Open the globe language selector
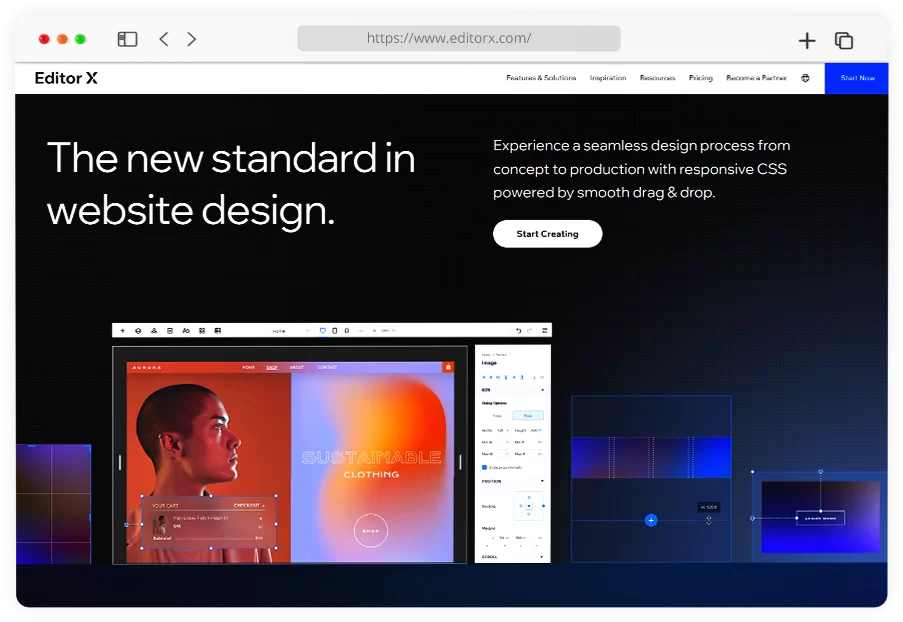This screenshot has height=622, width=903. pyautogui.click(x=805, y=78)
